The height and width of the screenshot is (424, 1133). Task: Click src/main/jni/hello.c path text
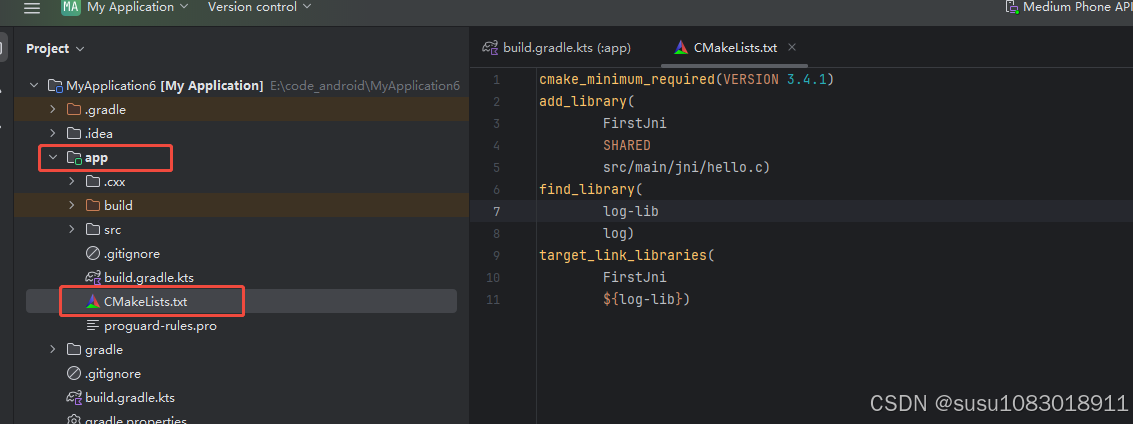pos(684,168)
